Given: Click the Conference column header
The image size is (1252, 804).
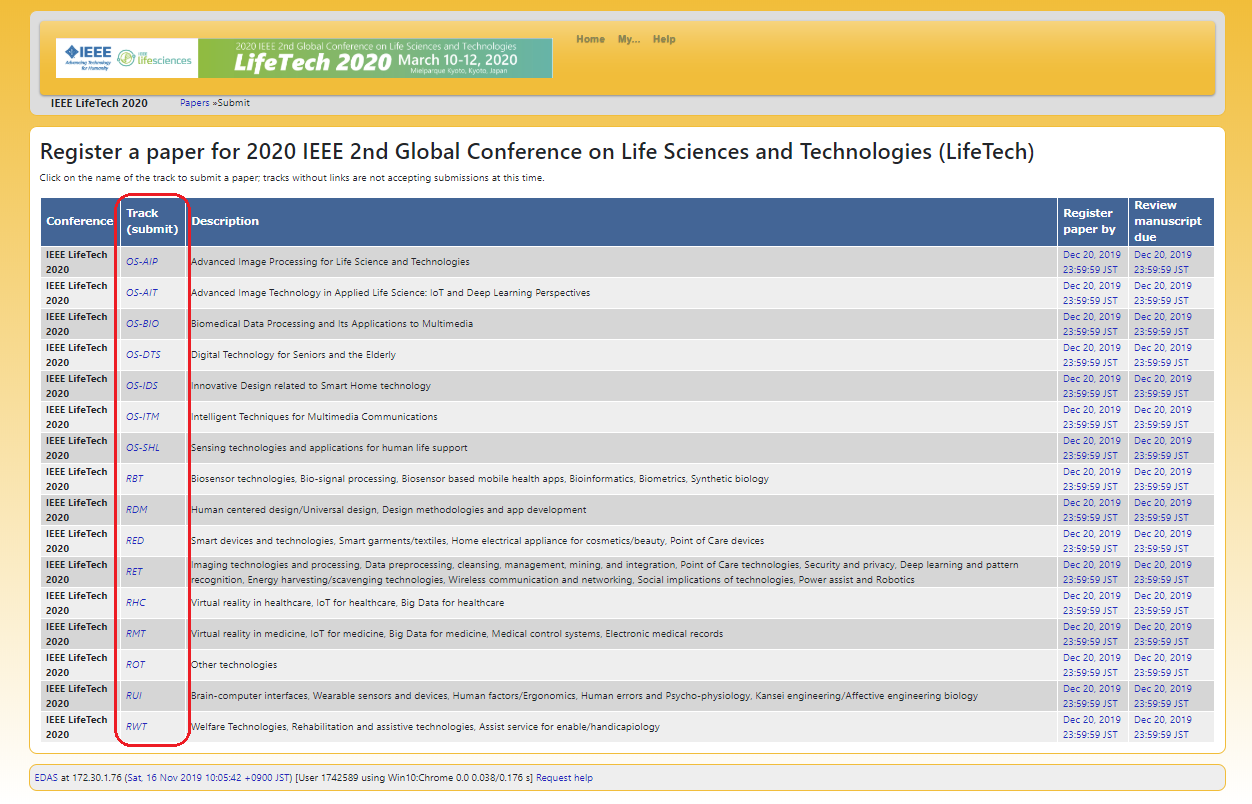Looking at the screenshot, I should [x=80, y=222].
